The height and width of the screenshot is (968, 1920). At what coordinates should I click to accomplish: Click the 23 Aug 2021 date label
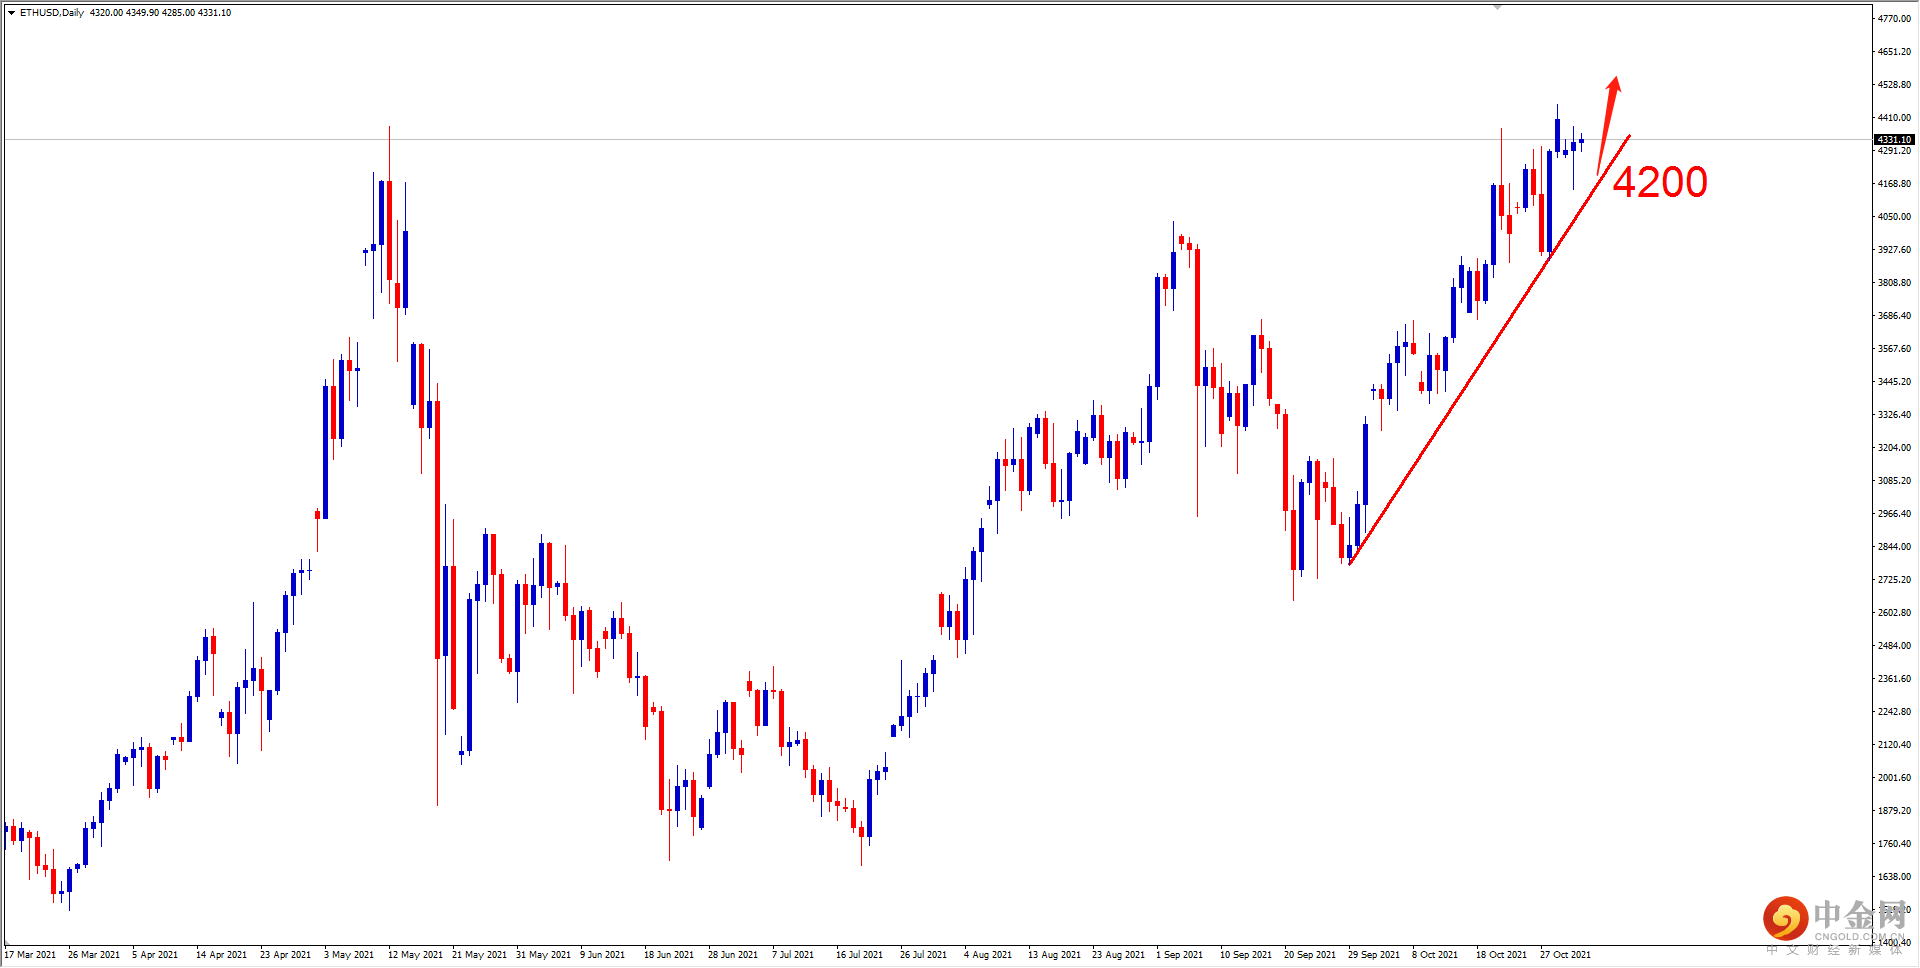1119,955
